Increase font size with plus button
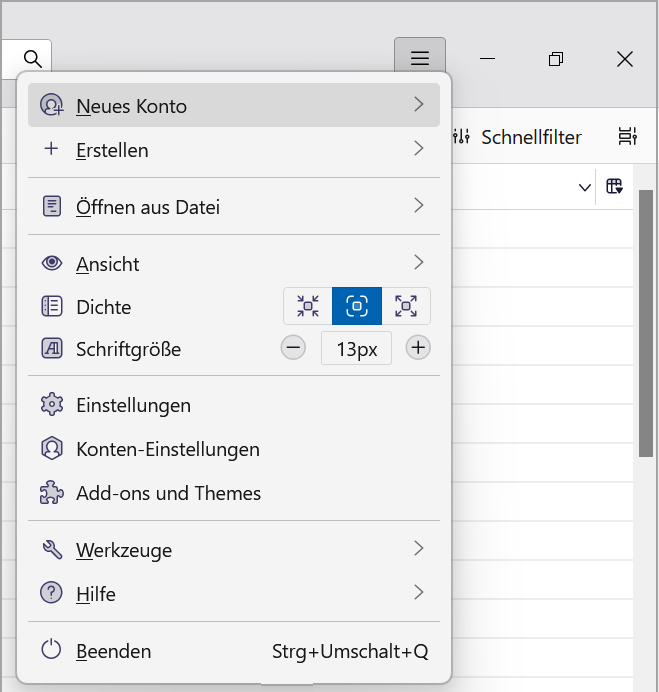659x692 pixels. click(418, 348)
